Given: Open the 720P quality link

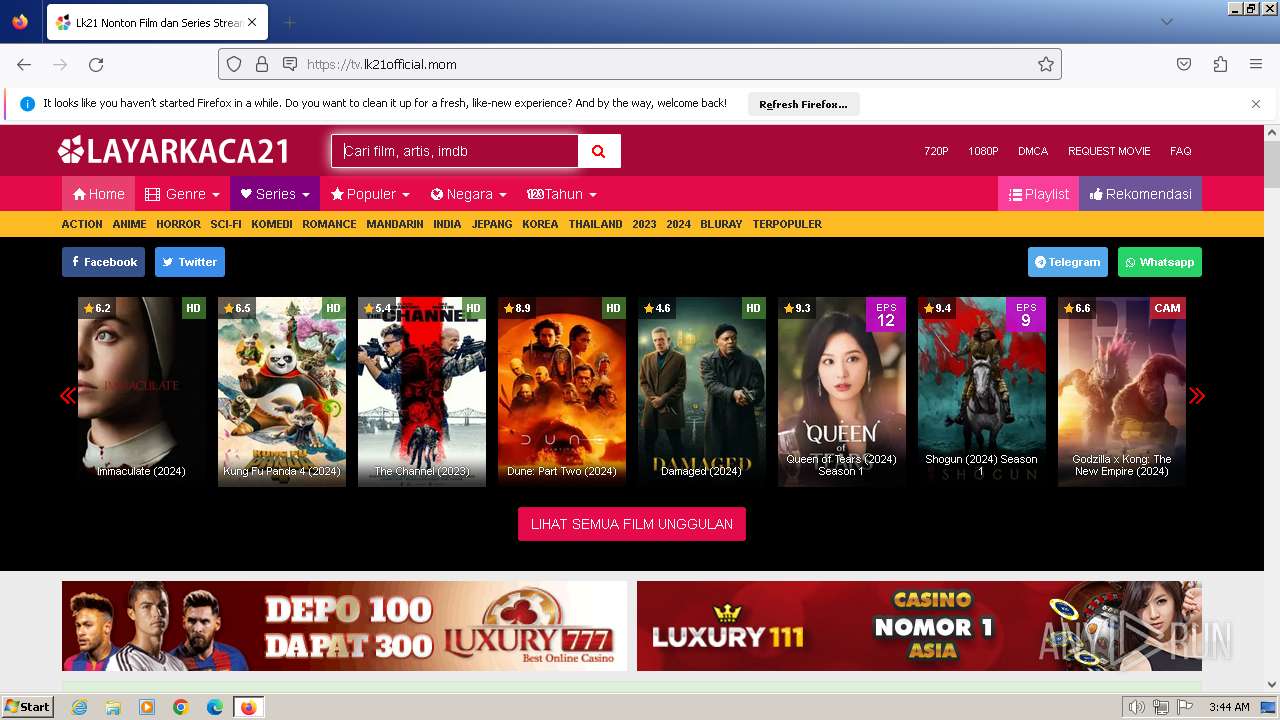Looking at the screenshot, I should tap(936, 151).
